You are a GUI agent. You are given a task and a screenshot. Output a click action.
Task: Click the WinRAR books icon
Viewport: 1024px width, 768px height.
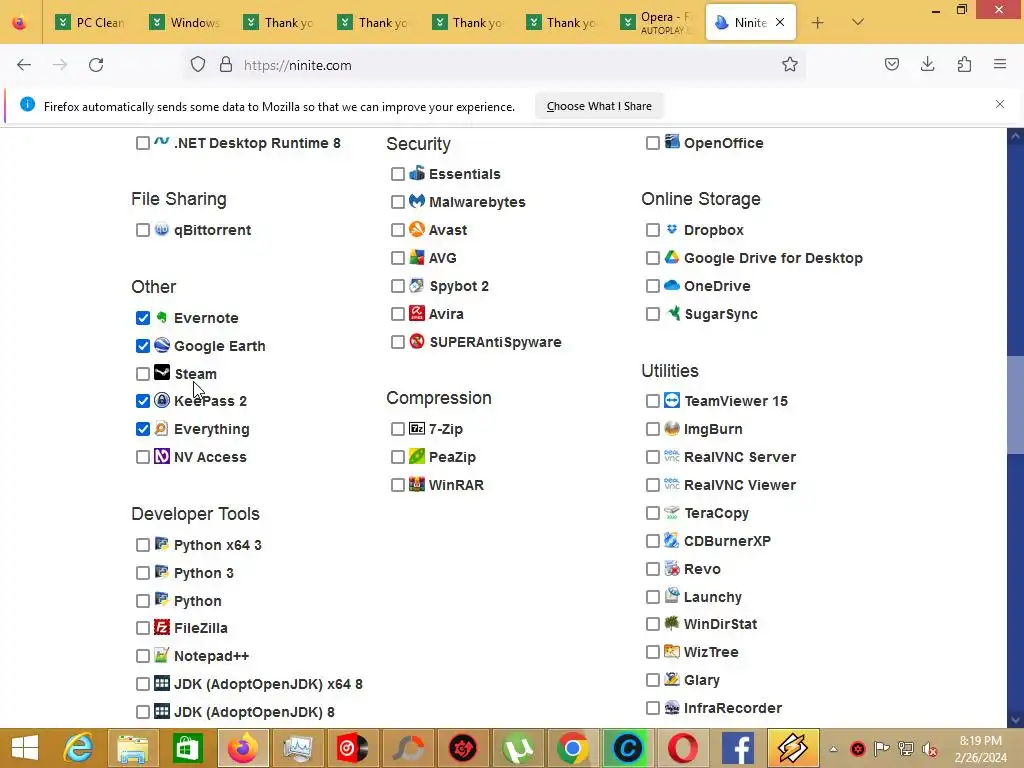coord(417,485)
